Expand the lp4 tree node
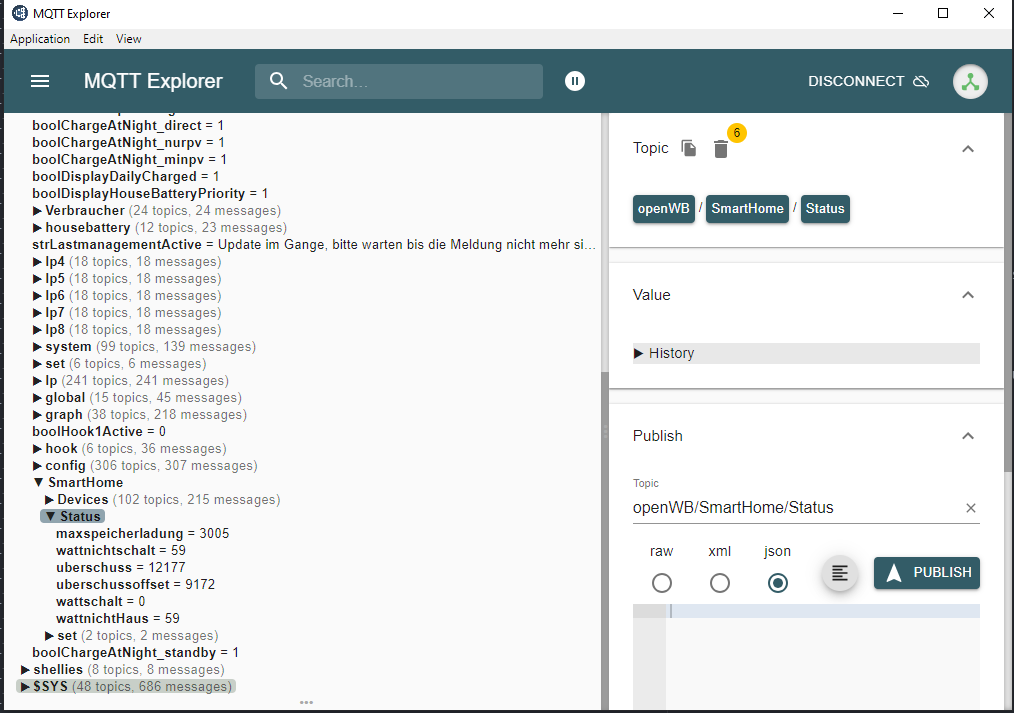 click(x=38, y=262)
